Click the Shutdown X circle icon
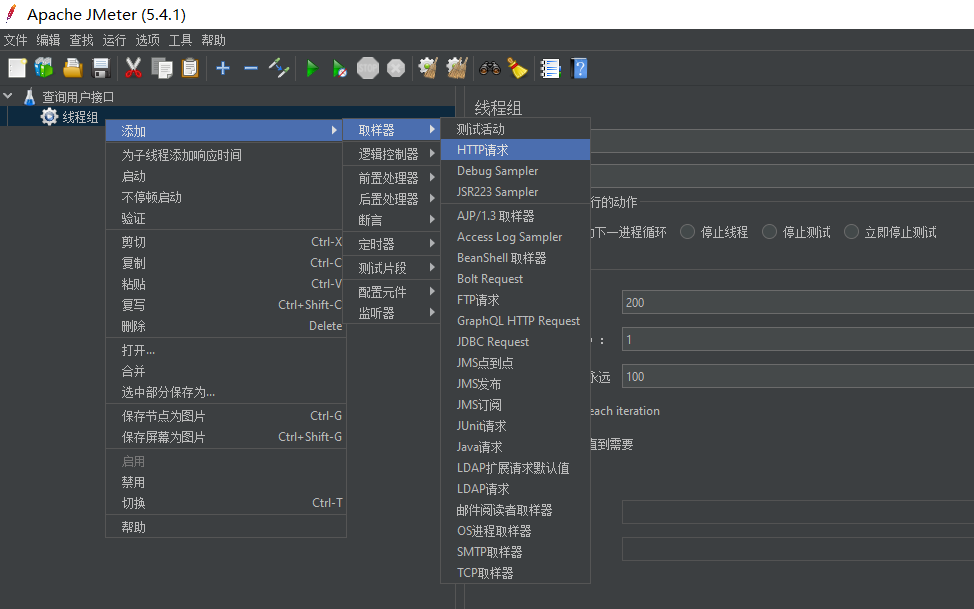 point(396,68)
